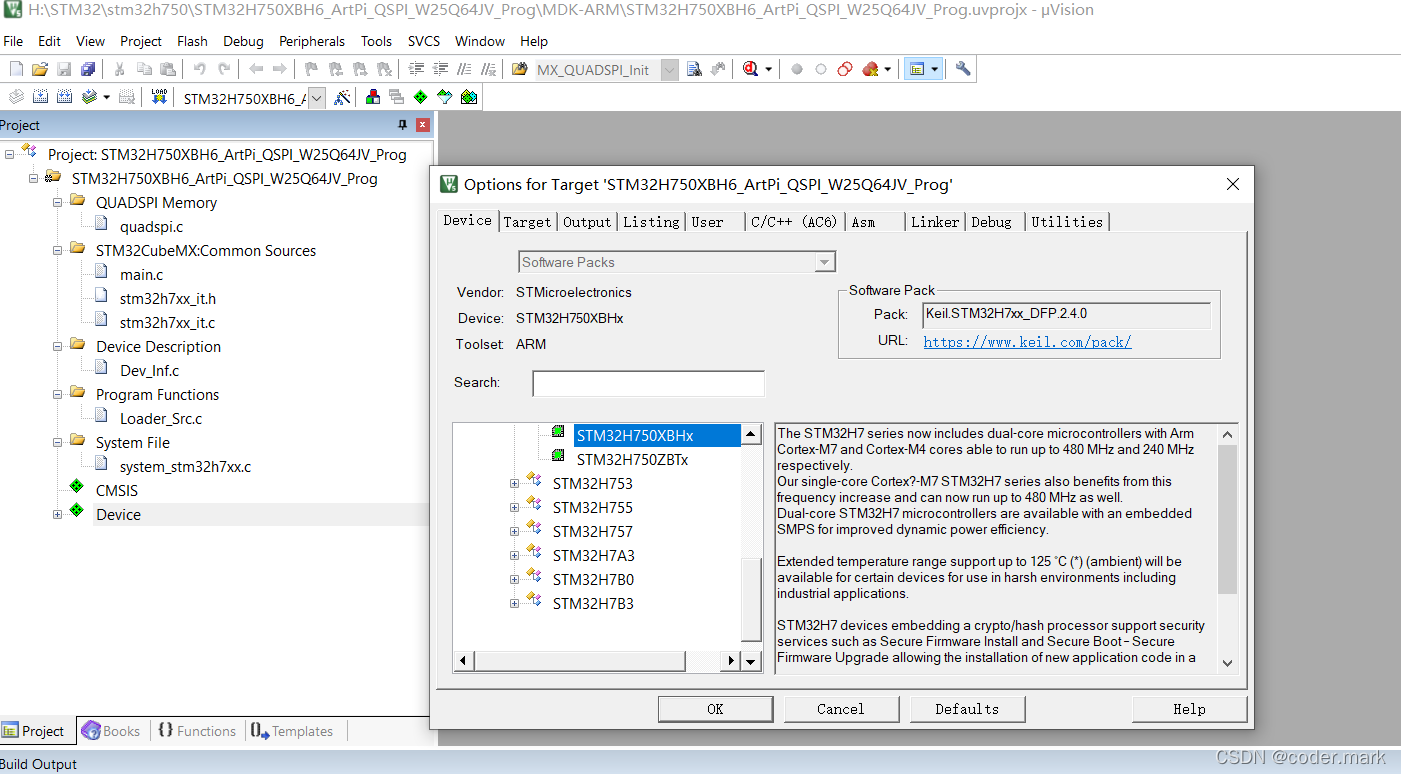The height and width of the screenshot is (774, 1401).
Task: Click the Undo arrow icon
Action: point(199,69)
